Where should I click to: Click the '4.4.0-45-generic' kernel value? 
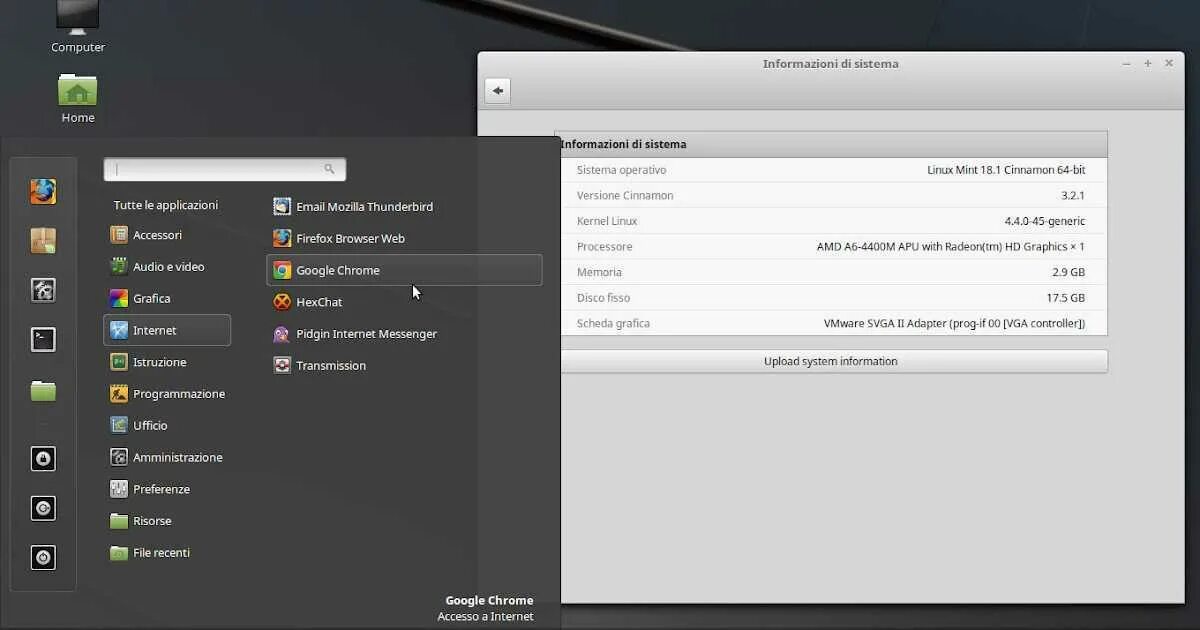click(x=1045, y=221)
